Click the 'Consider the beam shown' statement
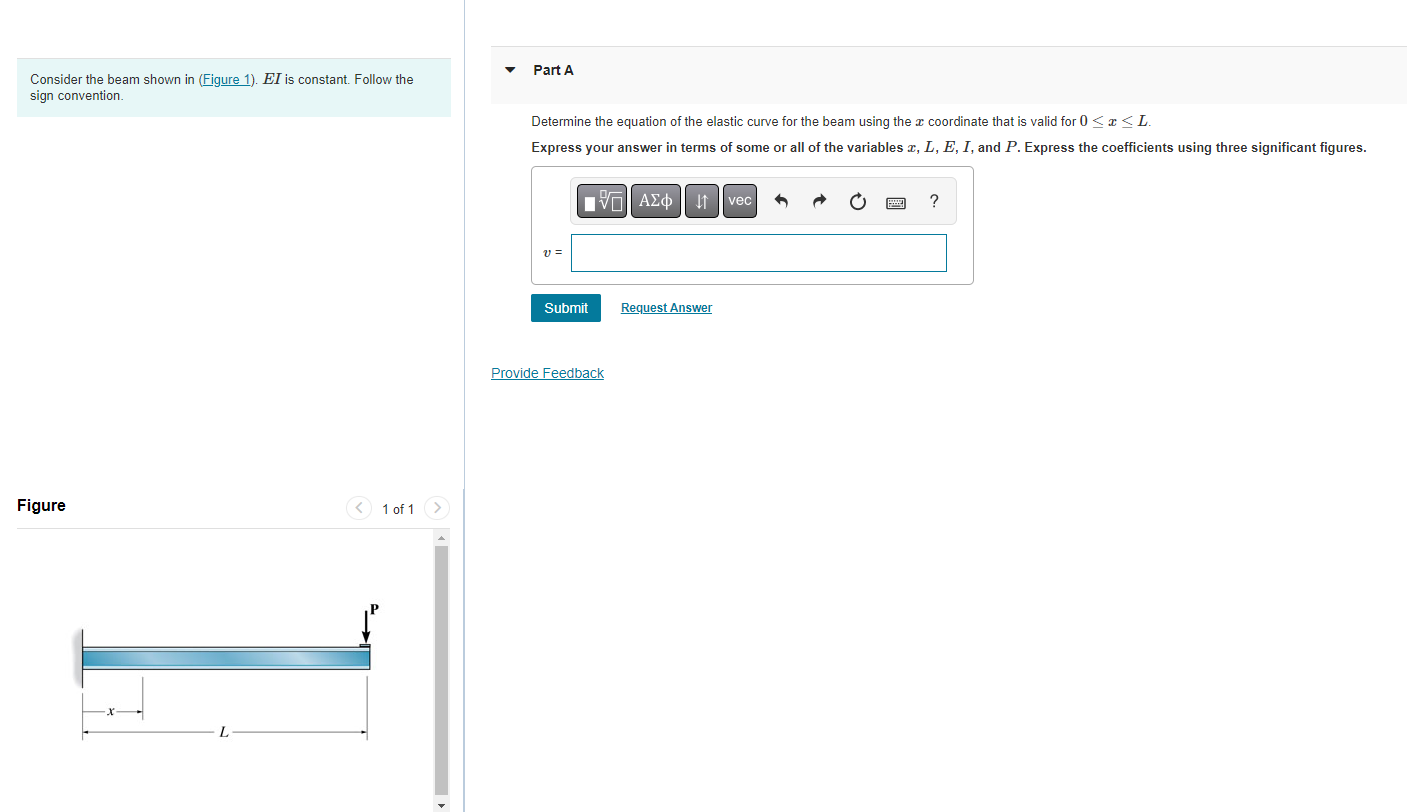 (x=221, y=87)
